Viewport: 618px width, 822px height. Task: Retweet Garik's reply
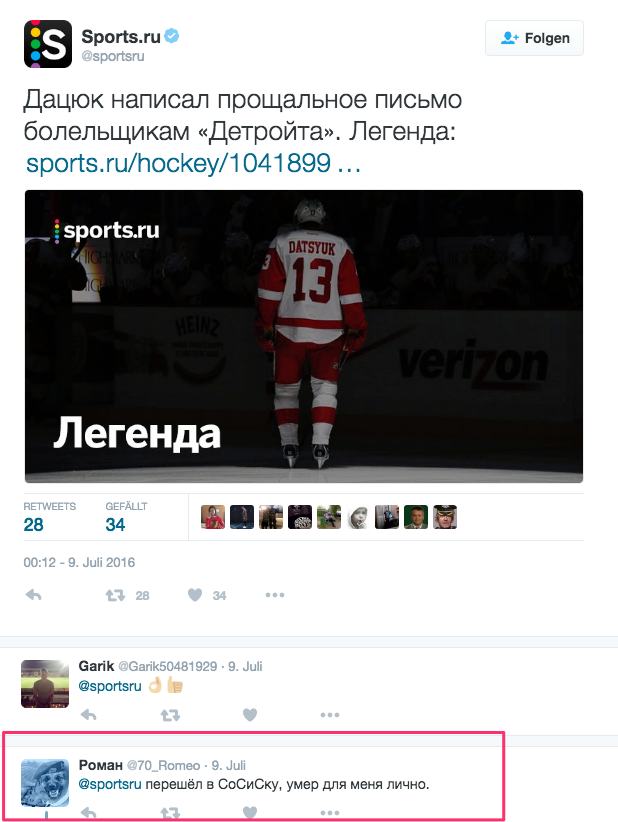click(x=170, y=715)
